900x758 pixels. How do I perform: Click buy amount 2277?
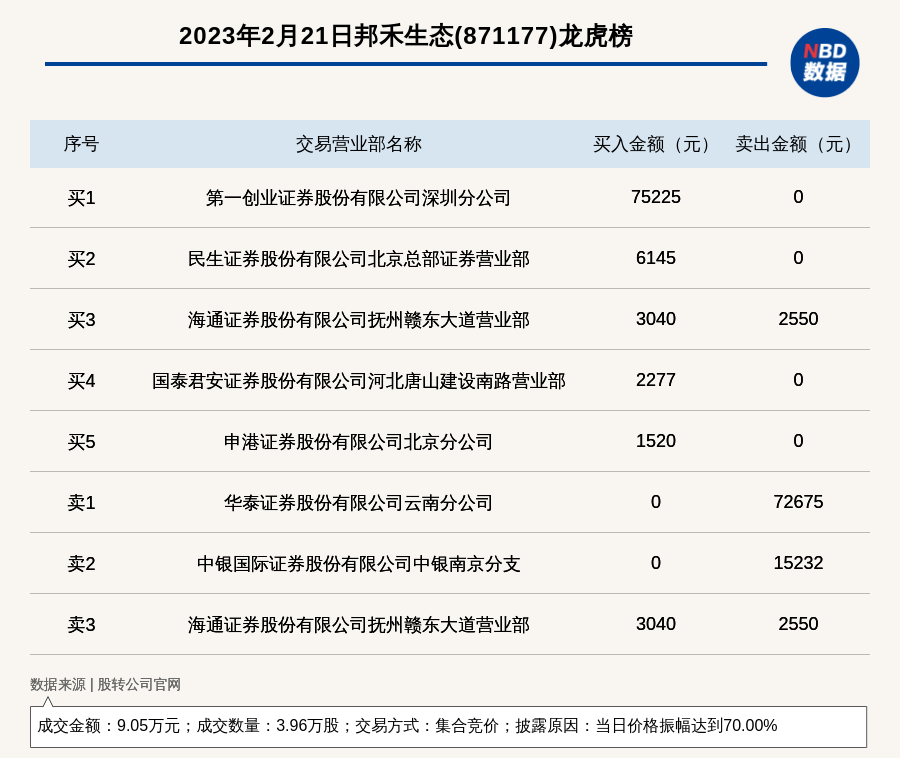coord(655,380)
